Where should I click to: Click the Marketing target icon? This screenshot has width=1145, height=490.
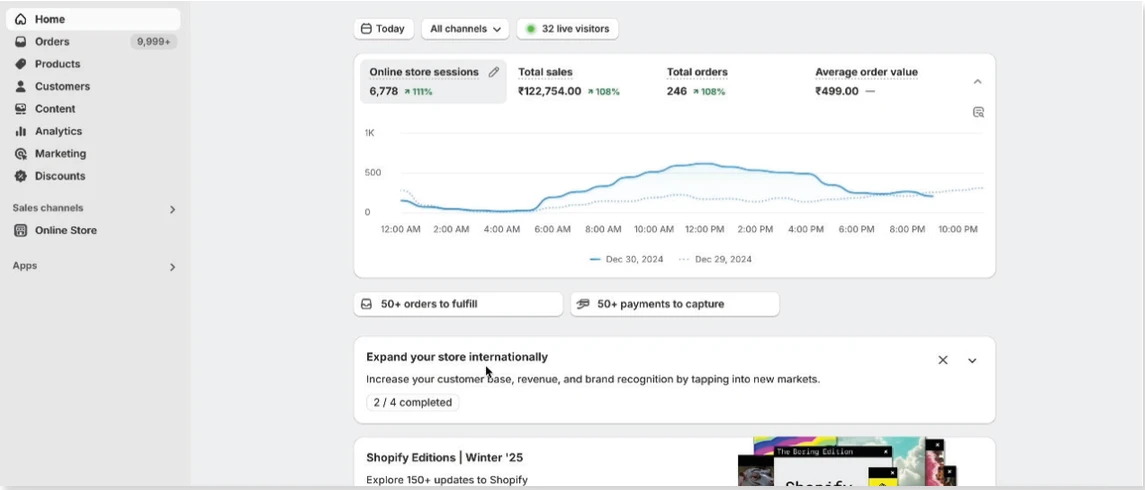click(x=20, y=154)
